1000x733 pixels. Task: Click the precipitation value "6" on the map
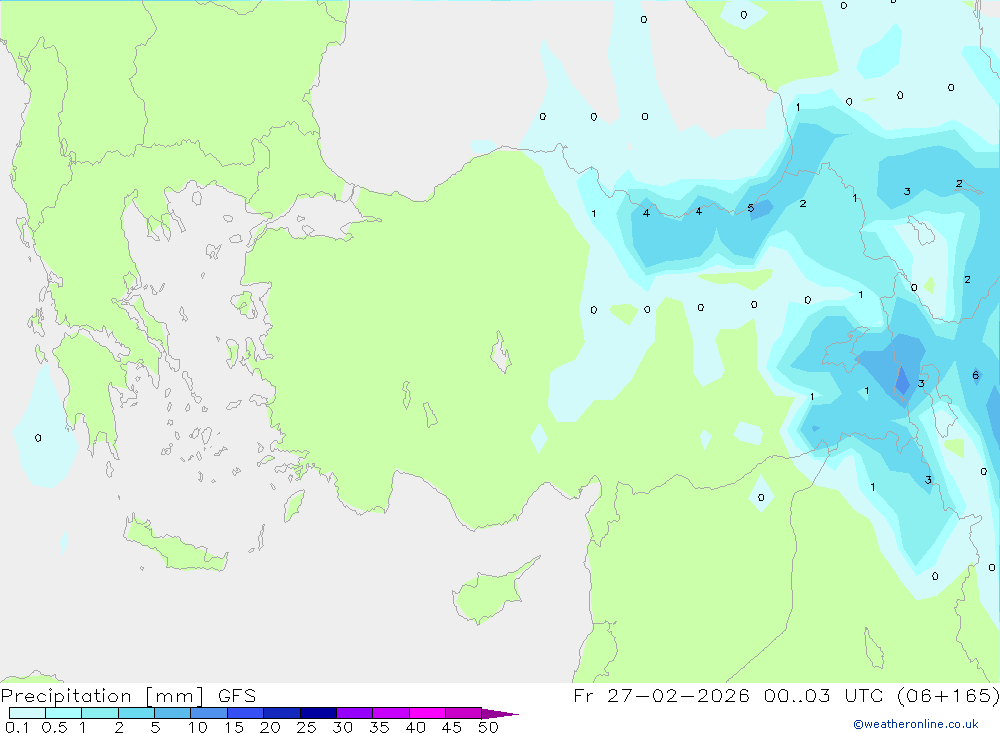976,375
